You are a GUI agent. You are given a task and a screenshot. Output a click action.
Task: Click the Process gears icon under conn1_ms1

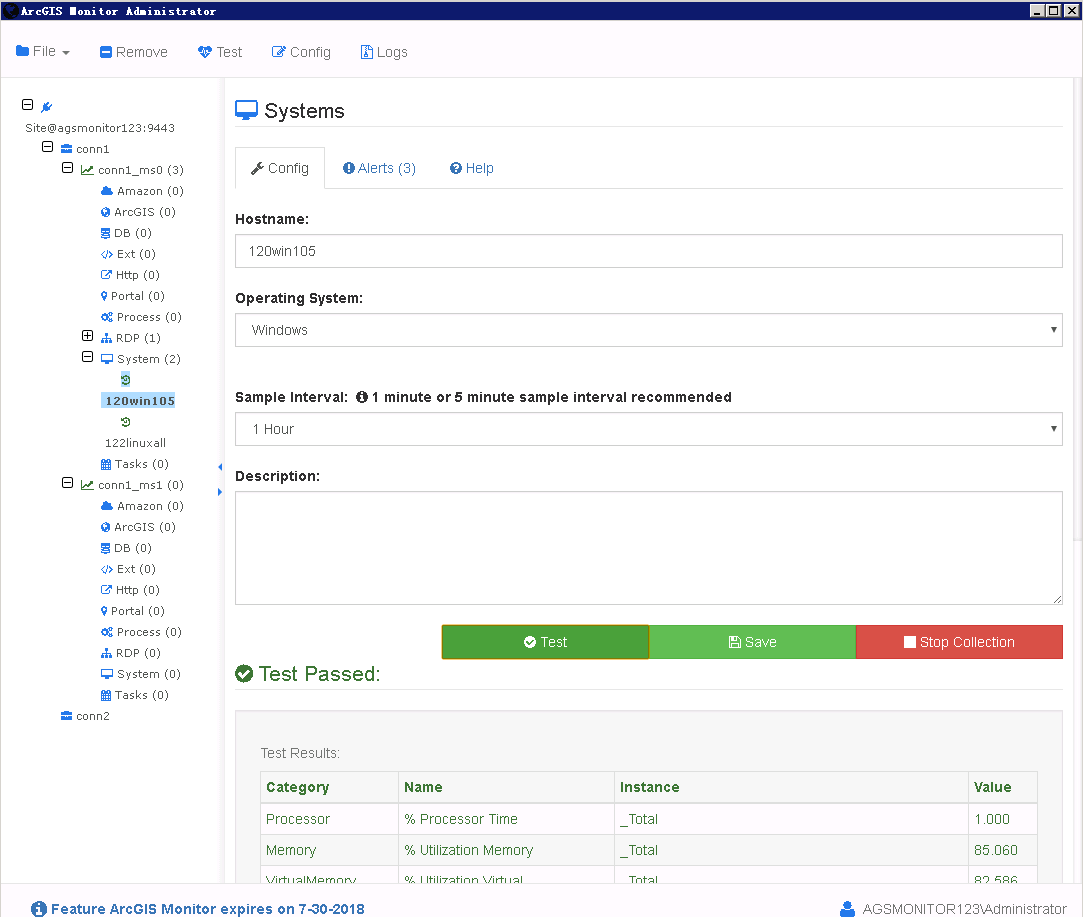[x=107, y=632]
